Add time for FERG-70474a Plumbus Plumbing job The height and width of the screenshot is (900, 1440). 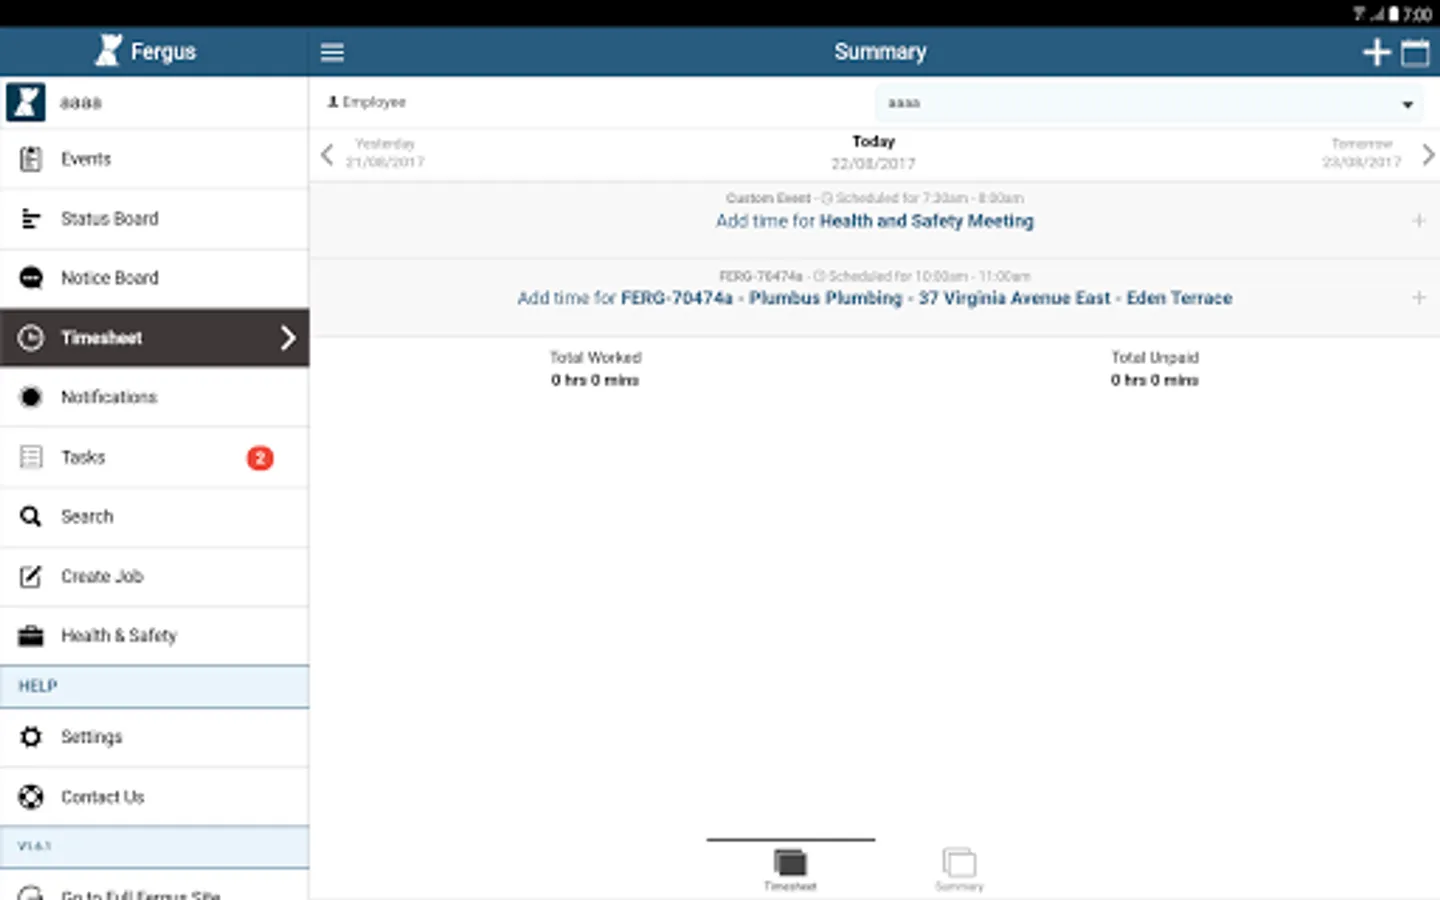[874, 297]
